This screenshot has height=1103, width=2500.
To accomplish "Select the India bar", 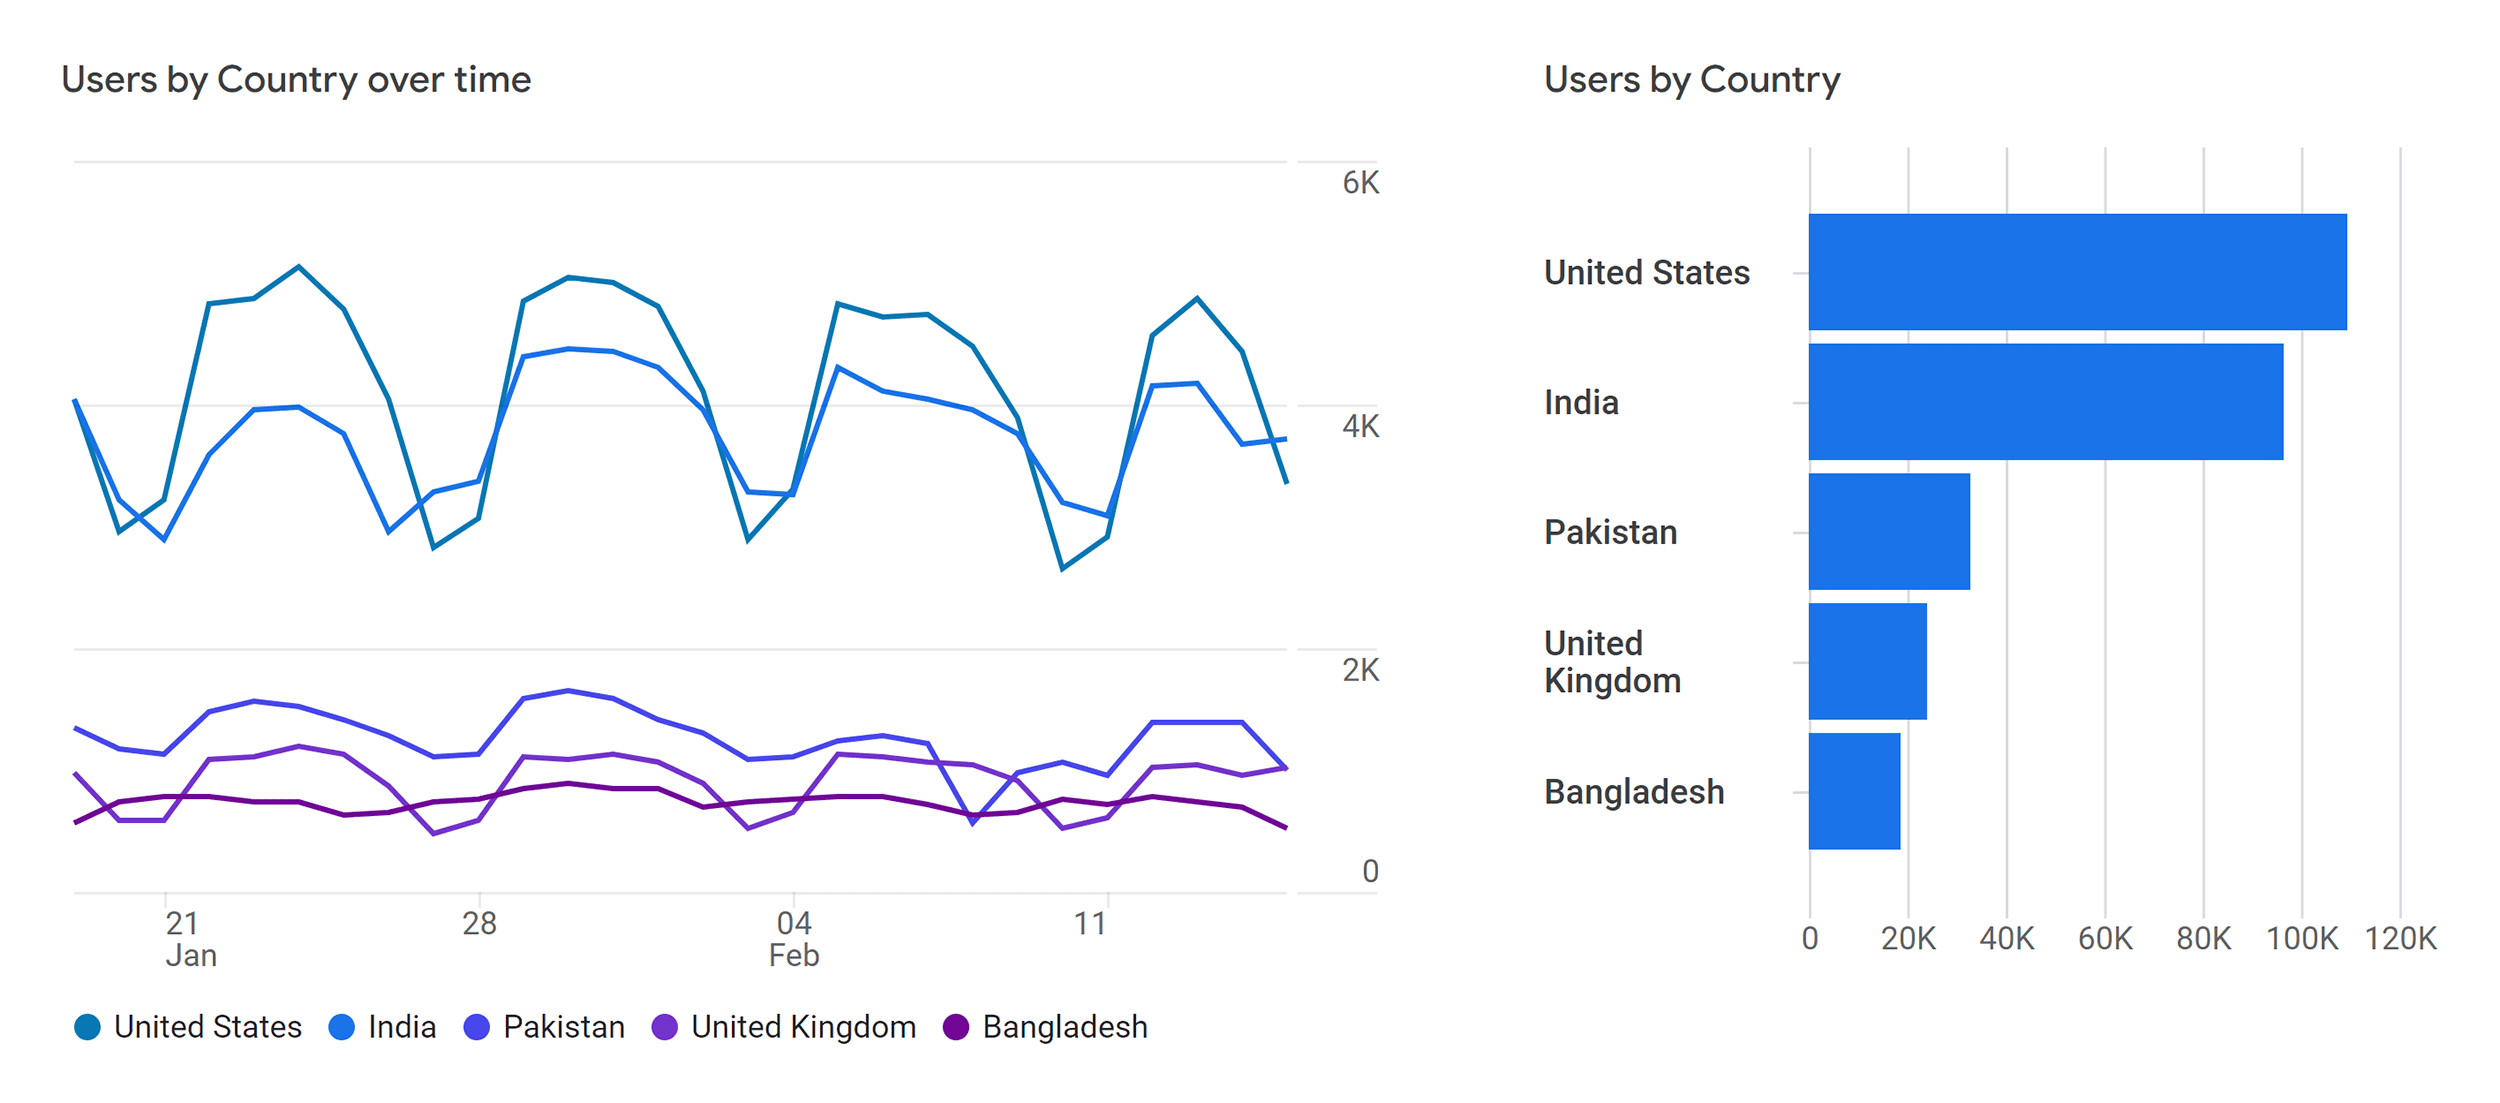I will click(2046, 402).
